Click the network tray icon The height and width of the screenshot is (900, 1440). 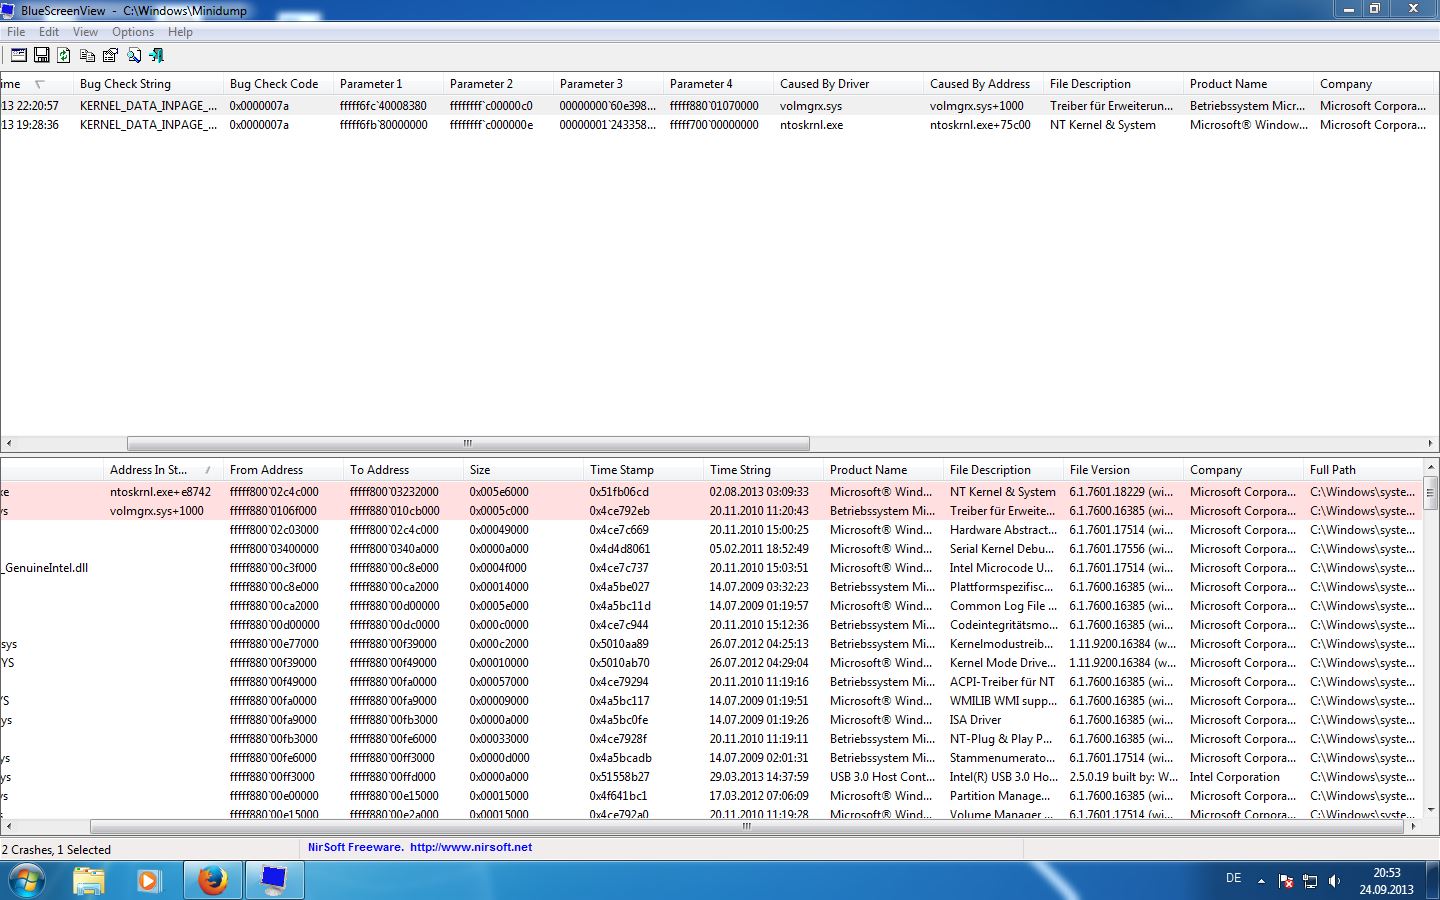click(1310, 881)
